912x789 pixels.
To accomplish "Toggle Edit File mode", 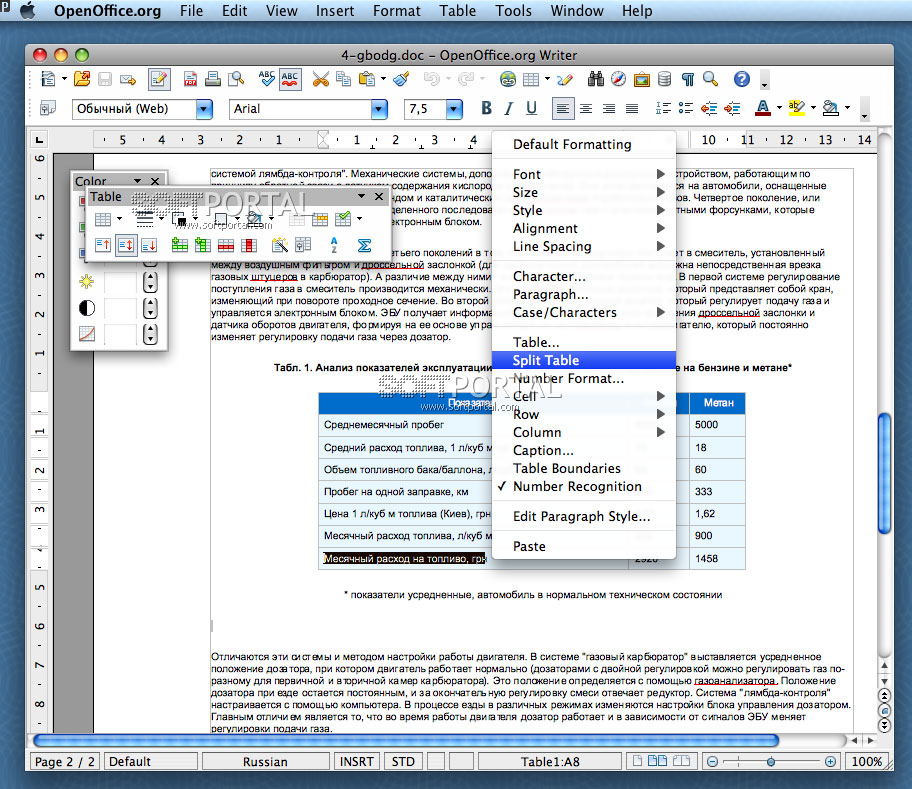I will click(x=159, y=79).
